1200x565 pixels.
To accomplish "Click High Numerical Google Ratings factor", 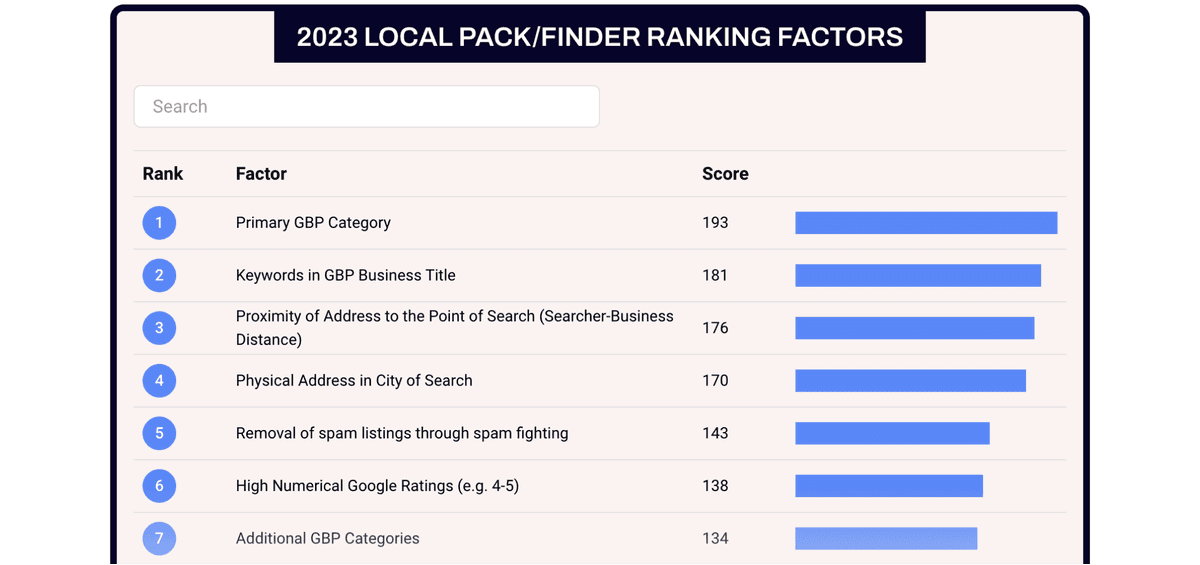I will 377,486.
